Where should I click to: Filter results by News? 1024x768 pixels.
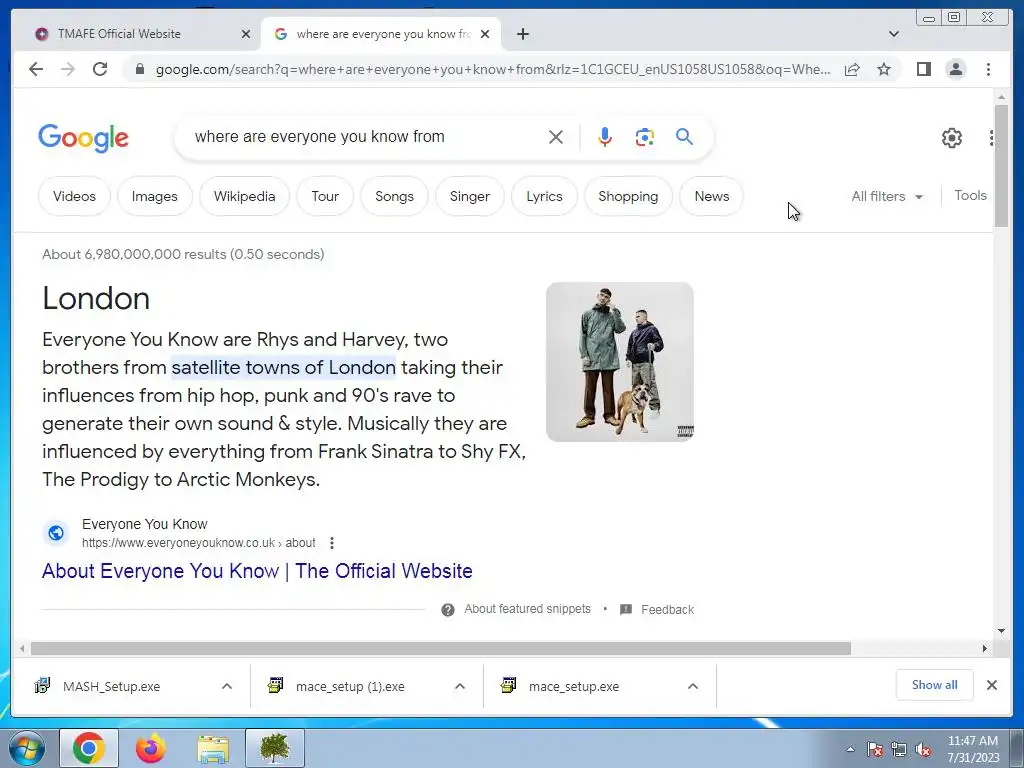712,196
